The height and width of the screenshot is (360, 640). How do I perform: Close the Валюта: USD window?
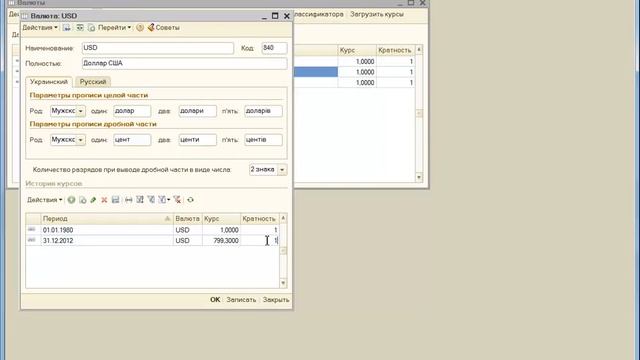[x=287, y=16]
